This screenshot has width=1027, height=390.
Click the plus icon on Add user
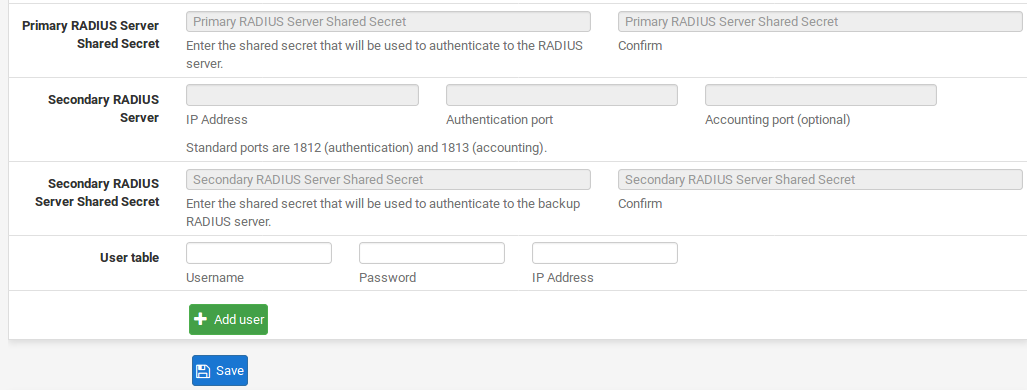[x=201, y=319]
